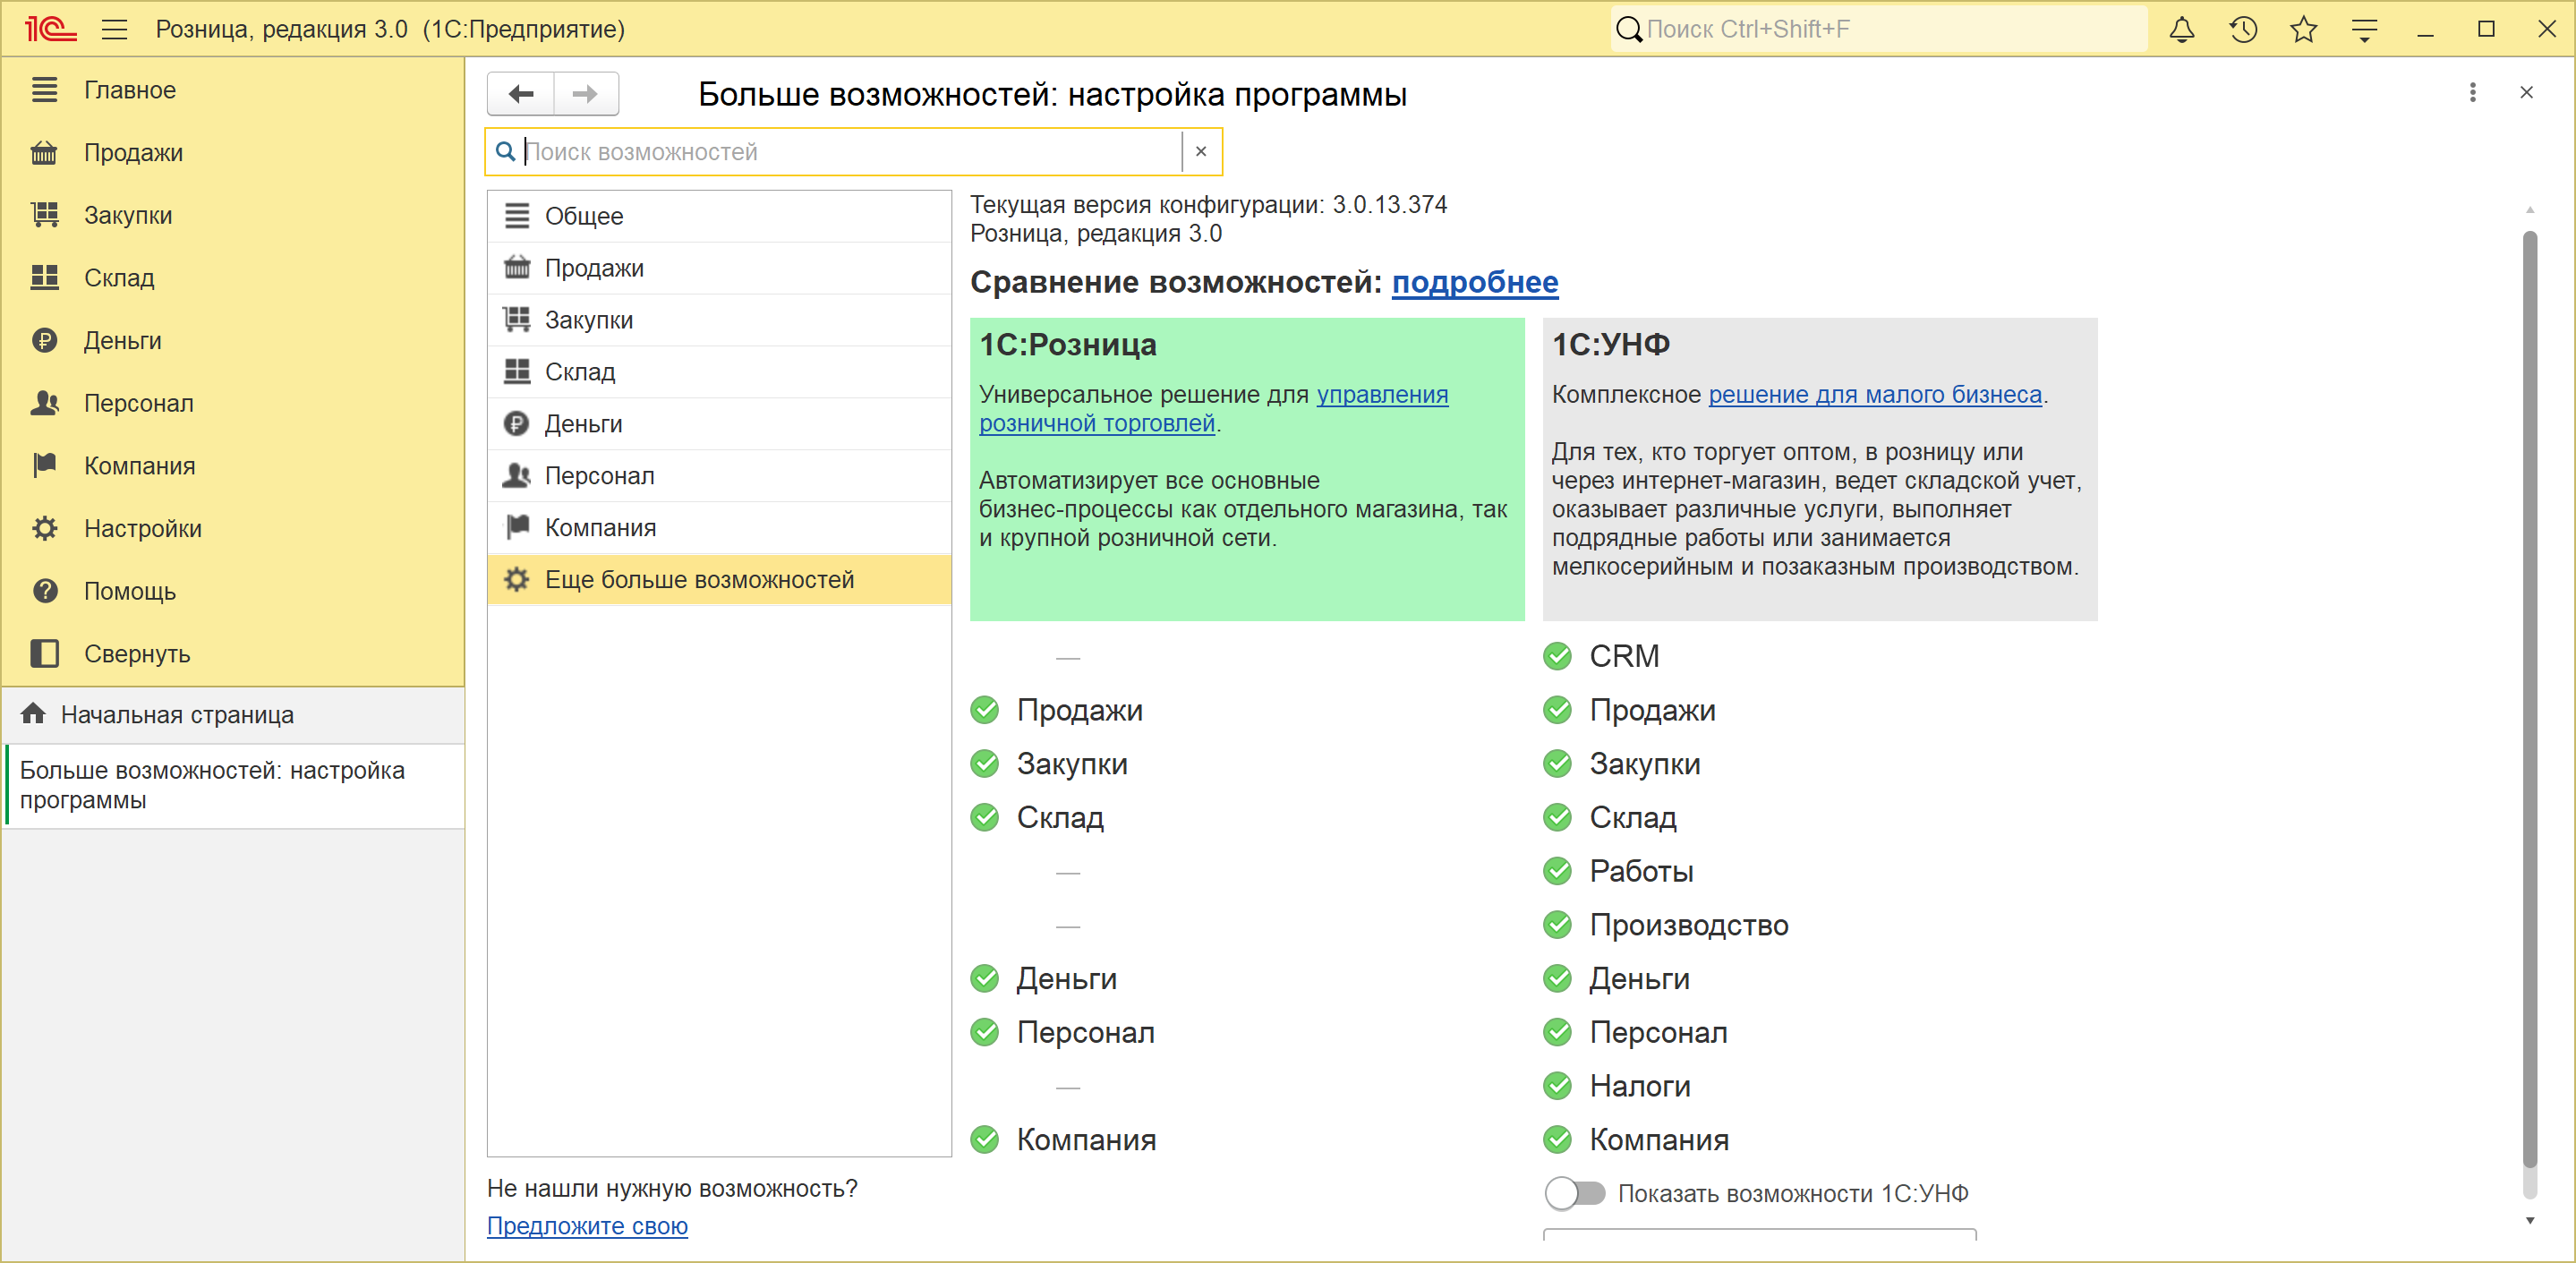This screenshot has height=1263, width=2576.
Task: Open Склад grid icon in left sidebar
Action: [44, 278]
